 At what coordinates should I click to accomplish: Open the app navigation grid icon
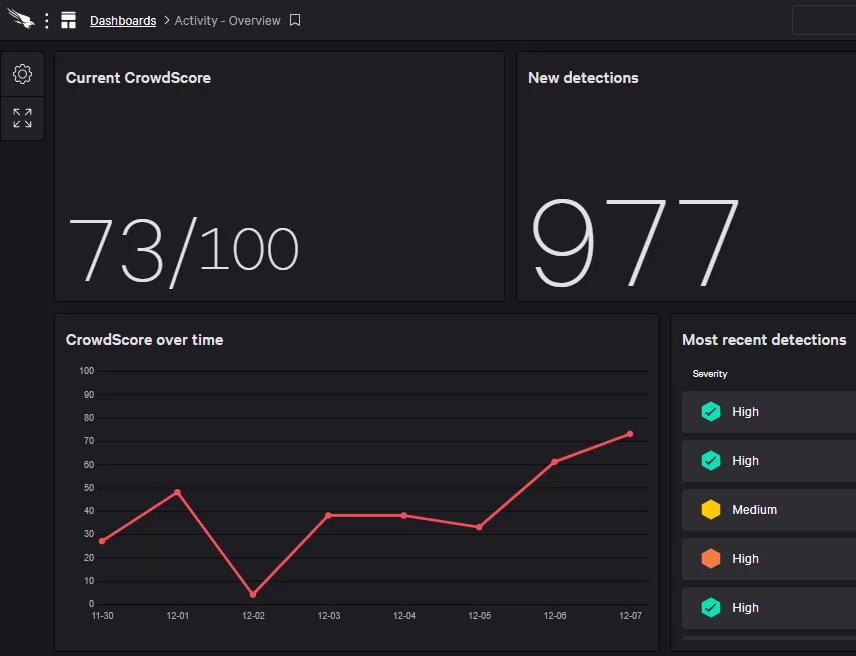tap(68, 20)
